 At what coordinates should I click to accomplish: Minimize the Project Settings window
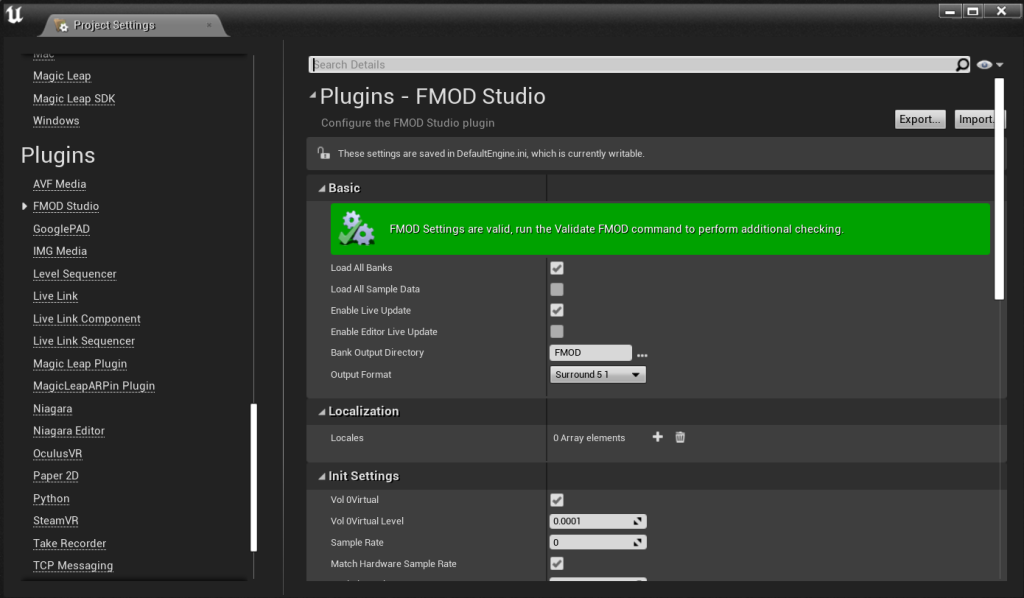pos(950,11)
